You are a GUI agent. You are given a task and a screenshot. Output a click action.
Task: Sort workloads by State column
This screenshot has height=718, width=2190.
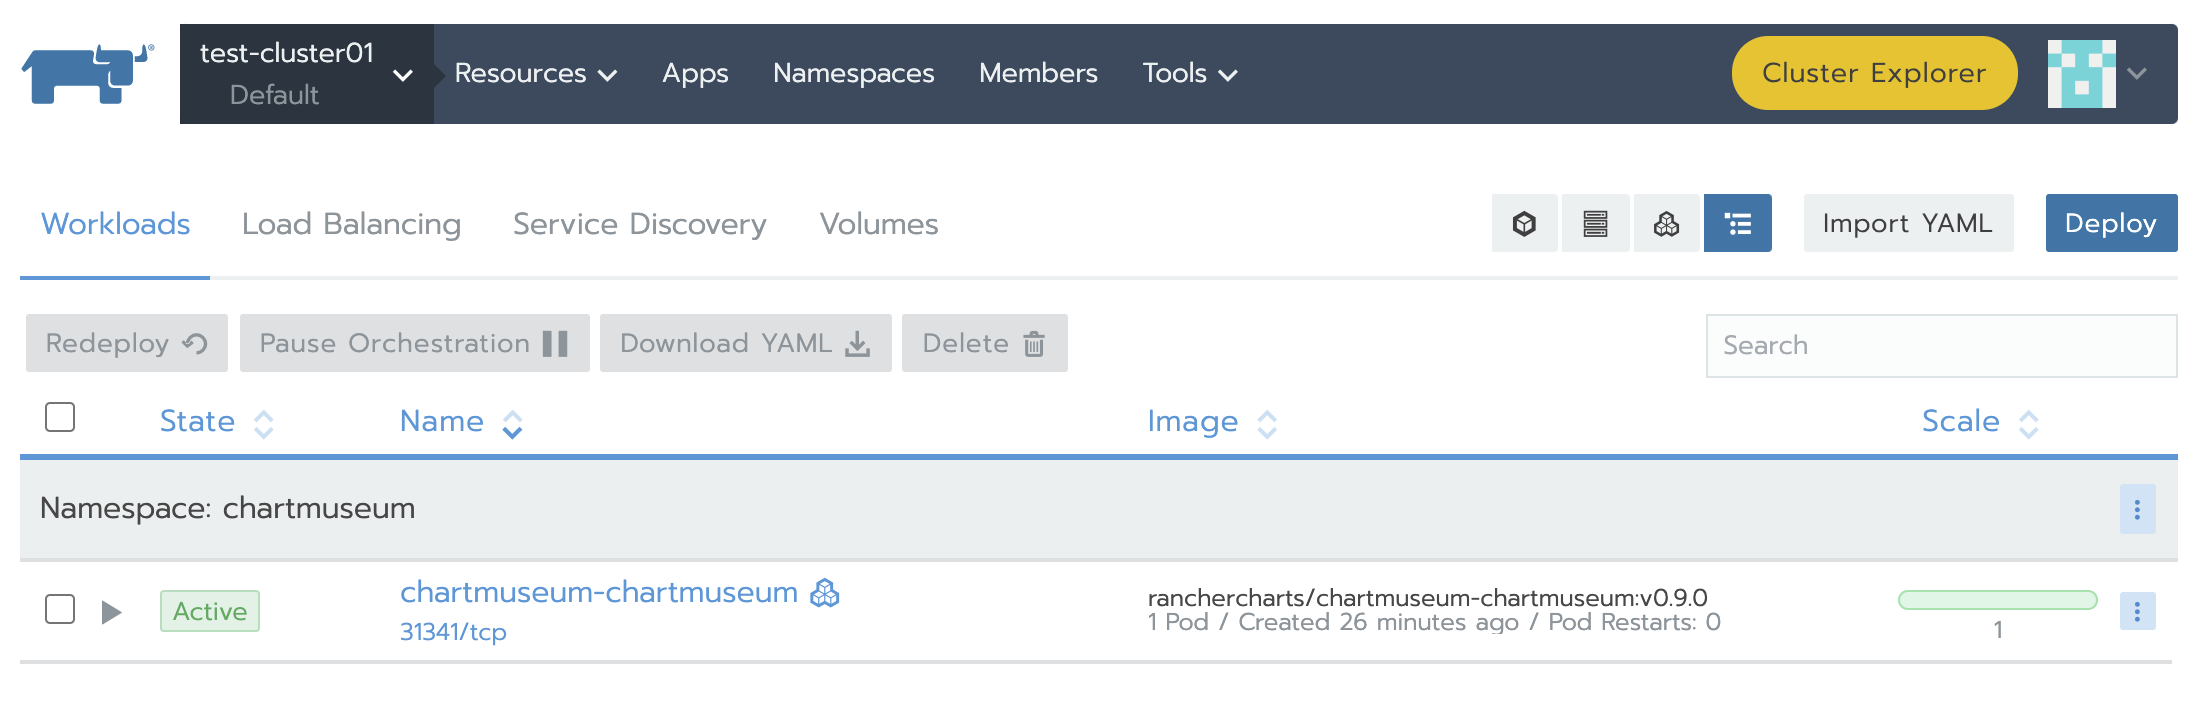point(217,422)
